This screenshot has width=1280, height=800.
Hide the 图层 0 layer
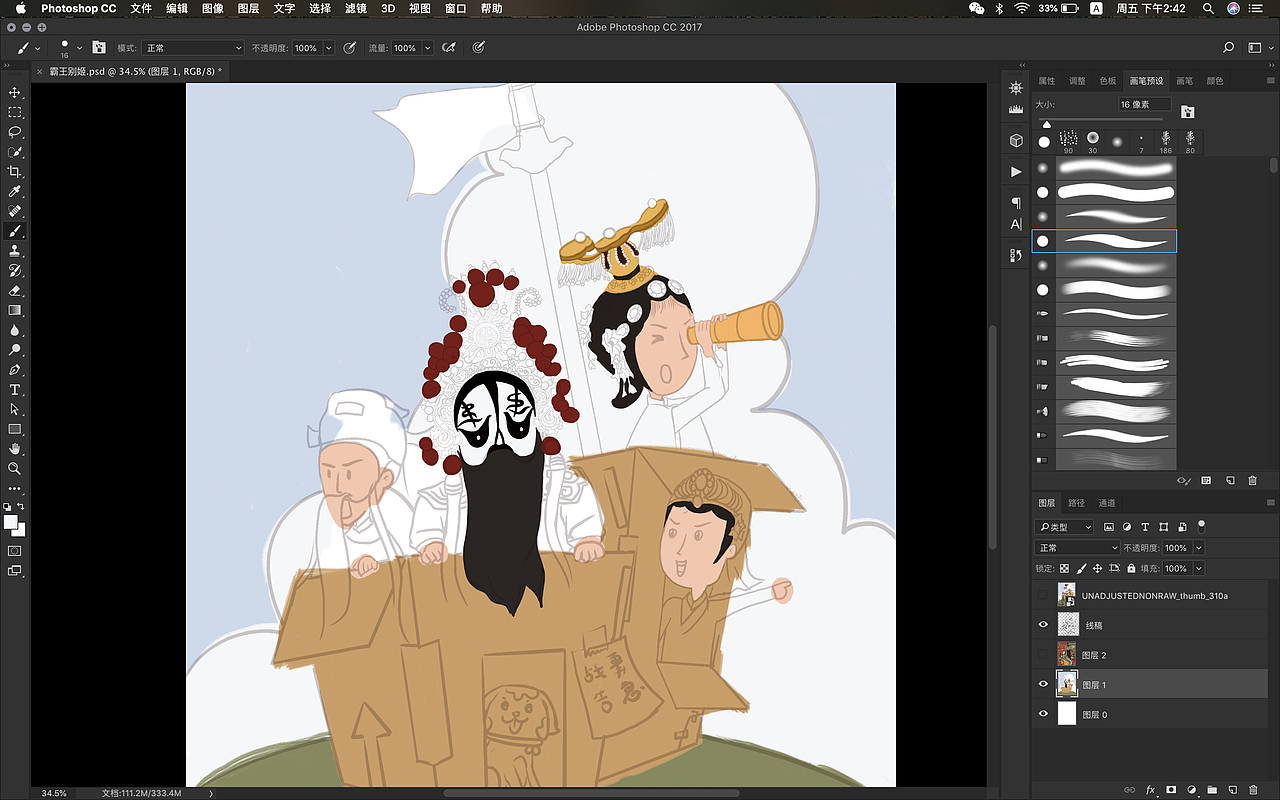pyautogui.click(x=1043, y=715)
